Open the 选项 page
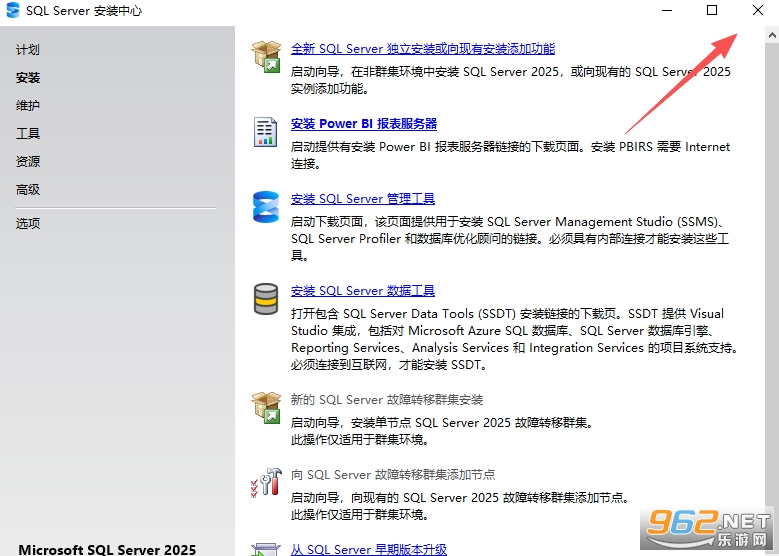 pyautogui.click(x=27, y=223)
